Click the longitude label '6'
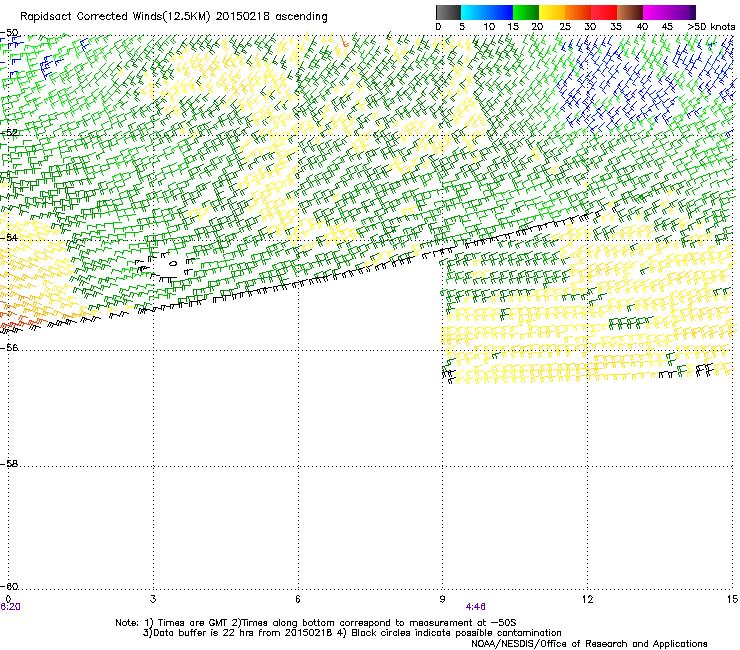 click(297, 599)
